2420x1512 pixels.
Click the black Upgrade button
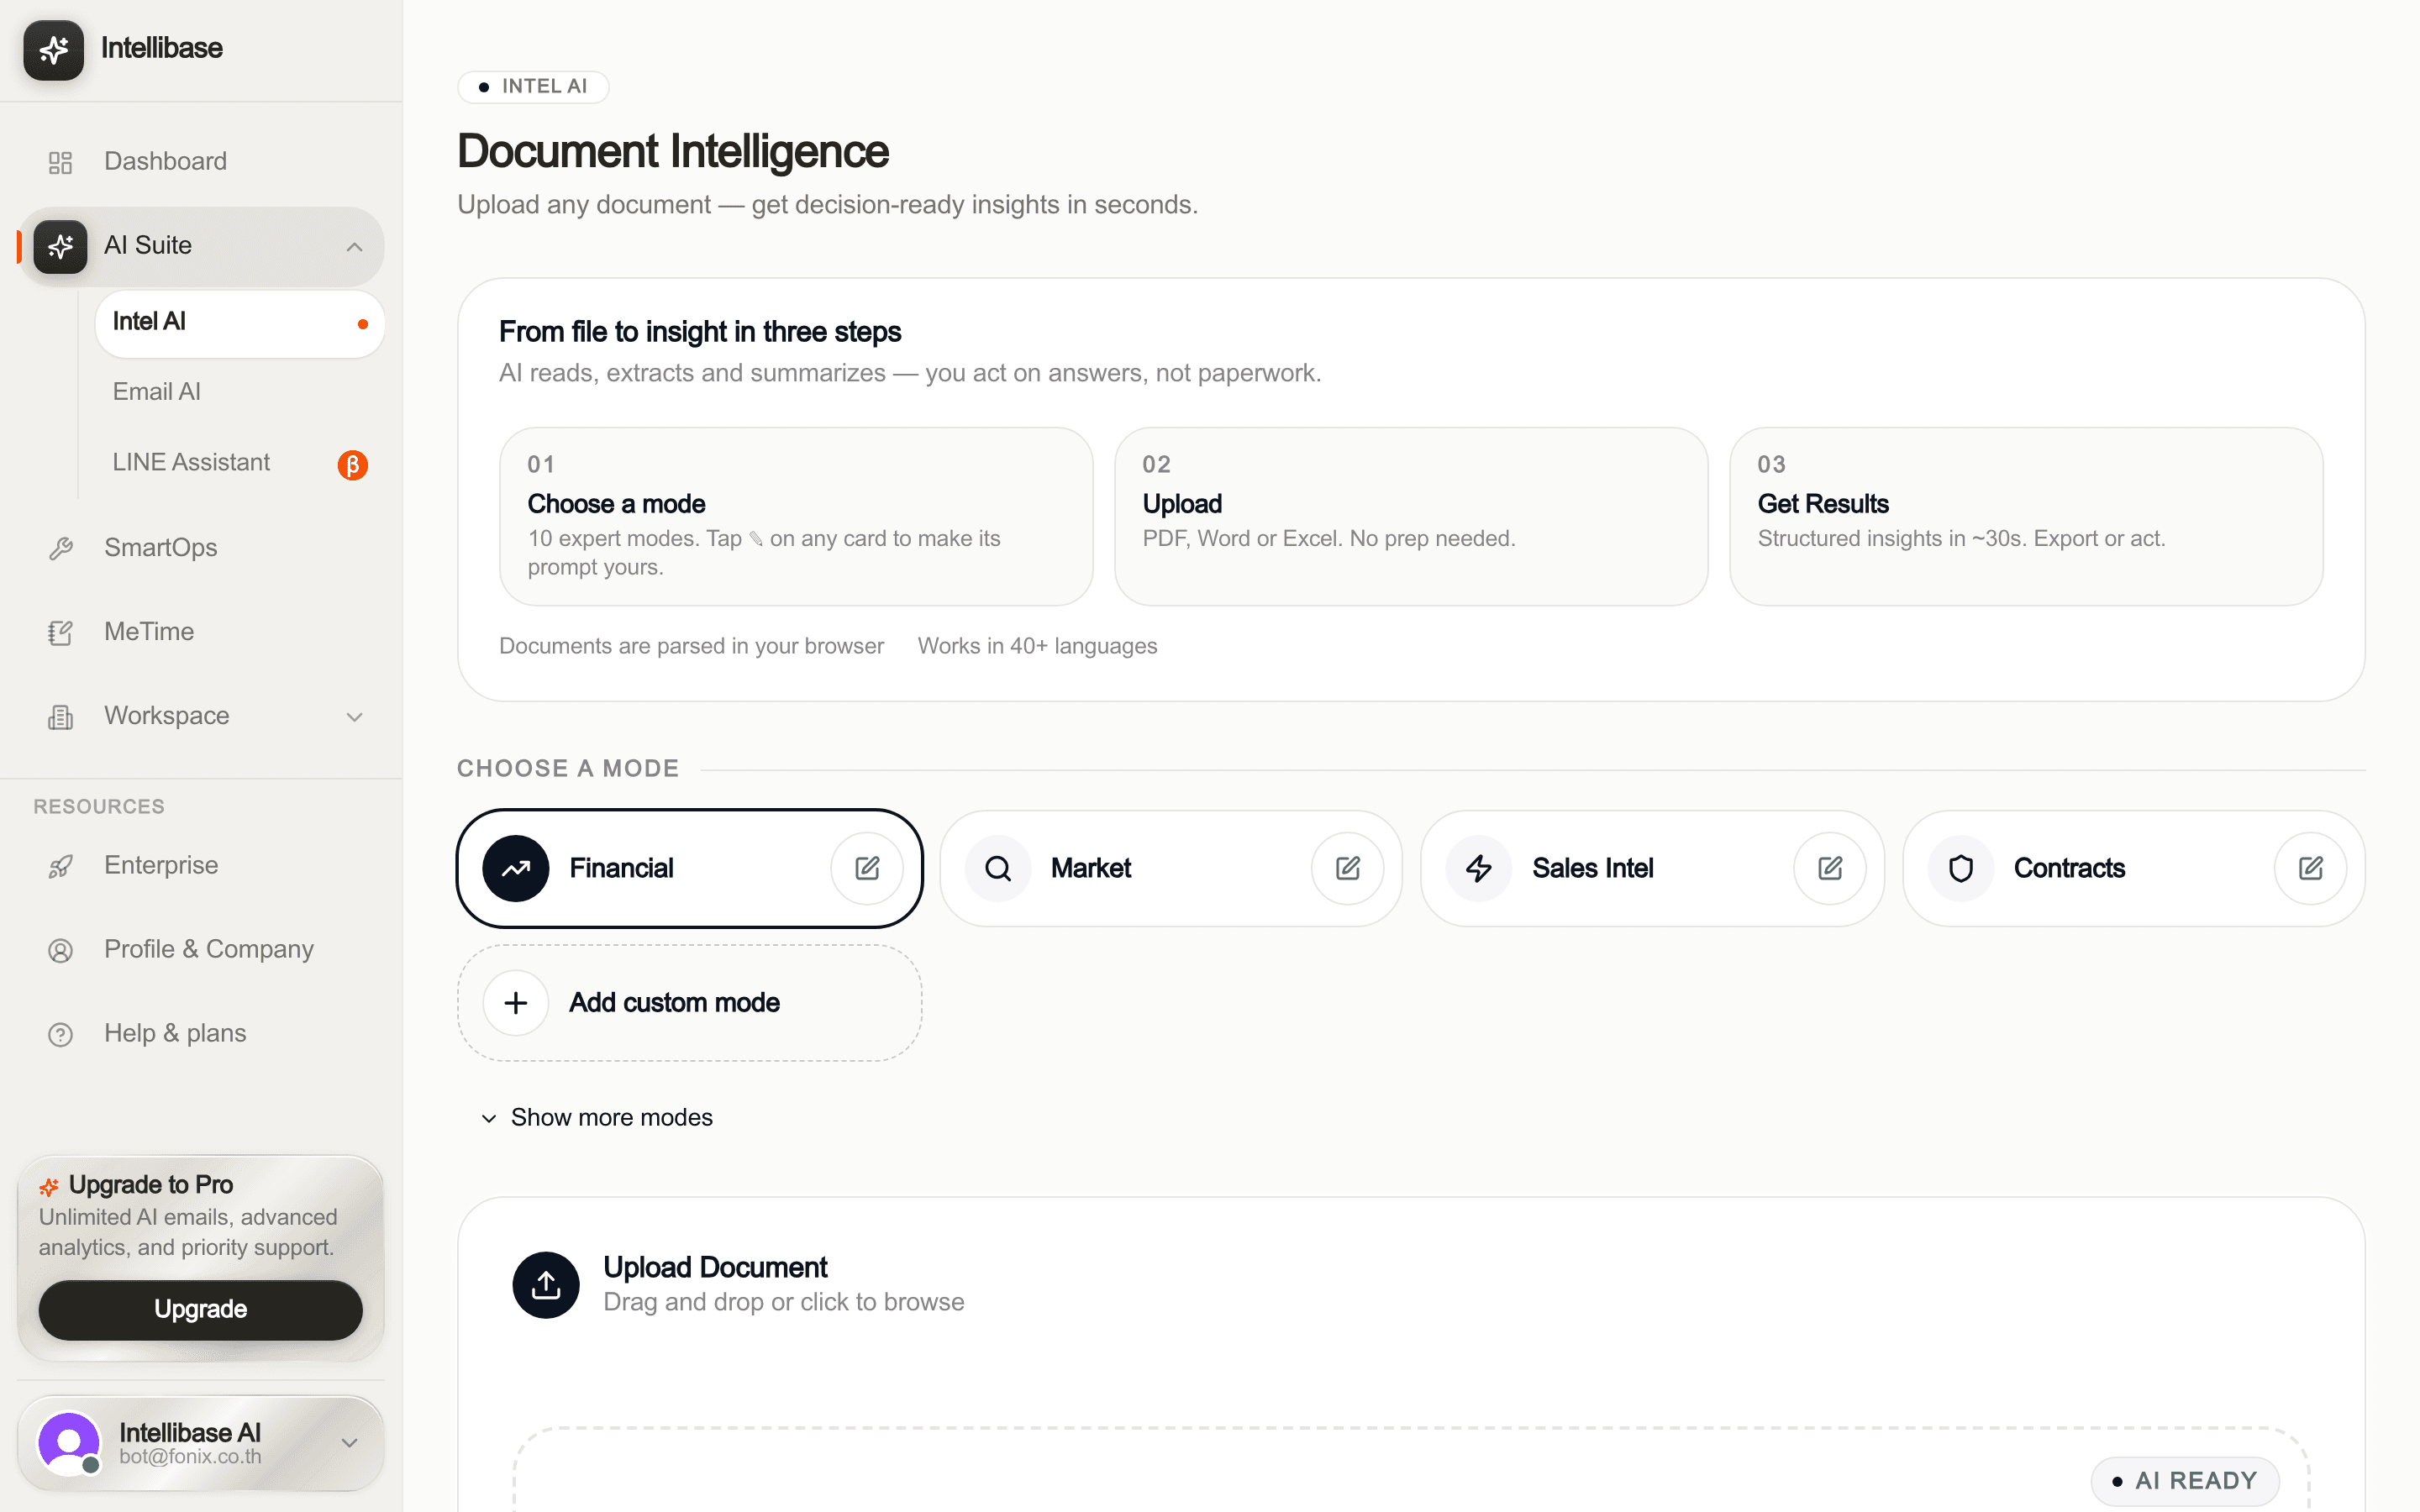pos(201,1310)
